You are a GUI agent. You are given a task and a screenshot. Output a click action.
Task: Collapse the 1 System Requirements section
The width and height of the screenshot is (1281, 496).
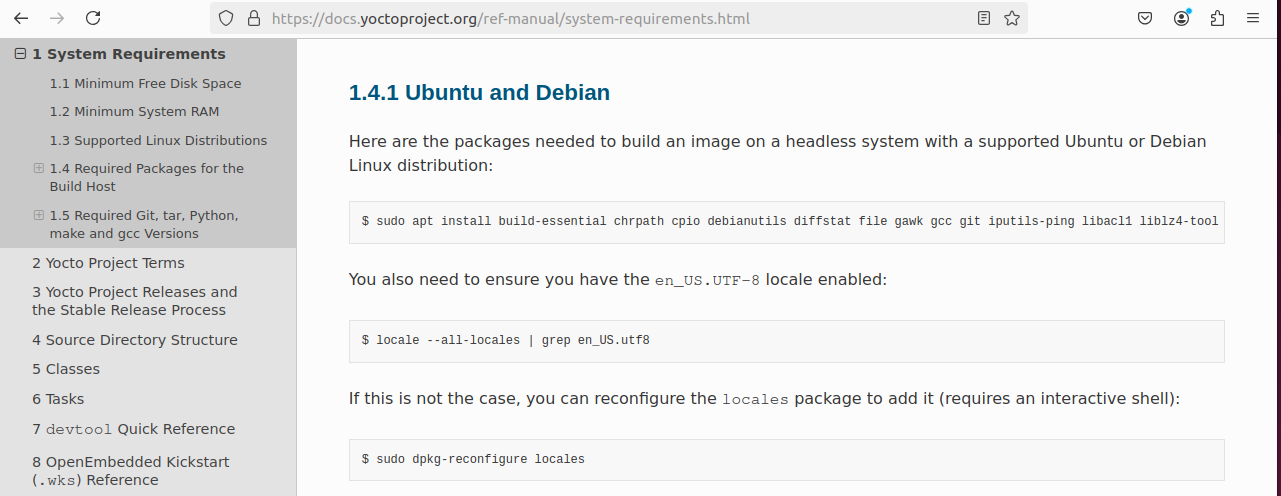click(x=20, y=54)
